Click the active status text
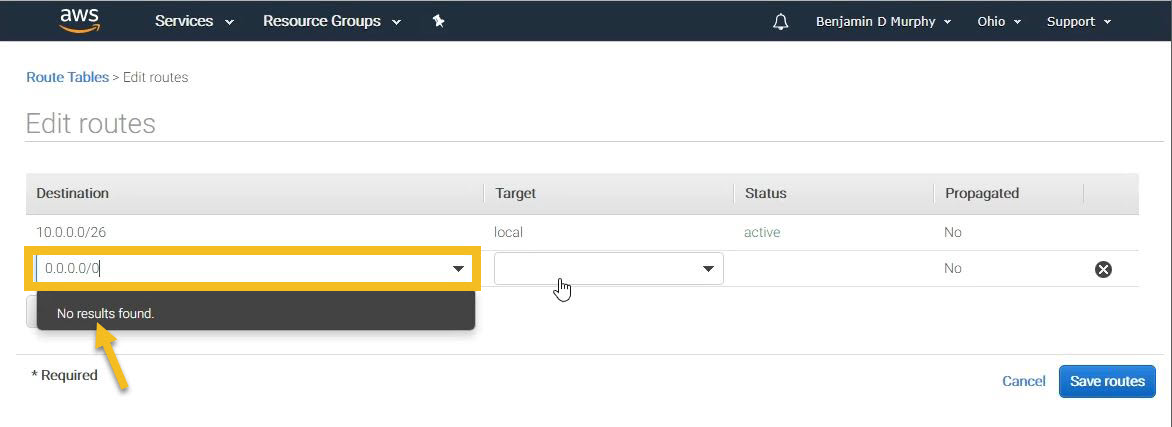Image resolution: width=1172 pixels, height=427 pixels. (762, 233)
